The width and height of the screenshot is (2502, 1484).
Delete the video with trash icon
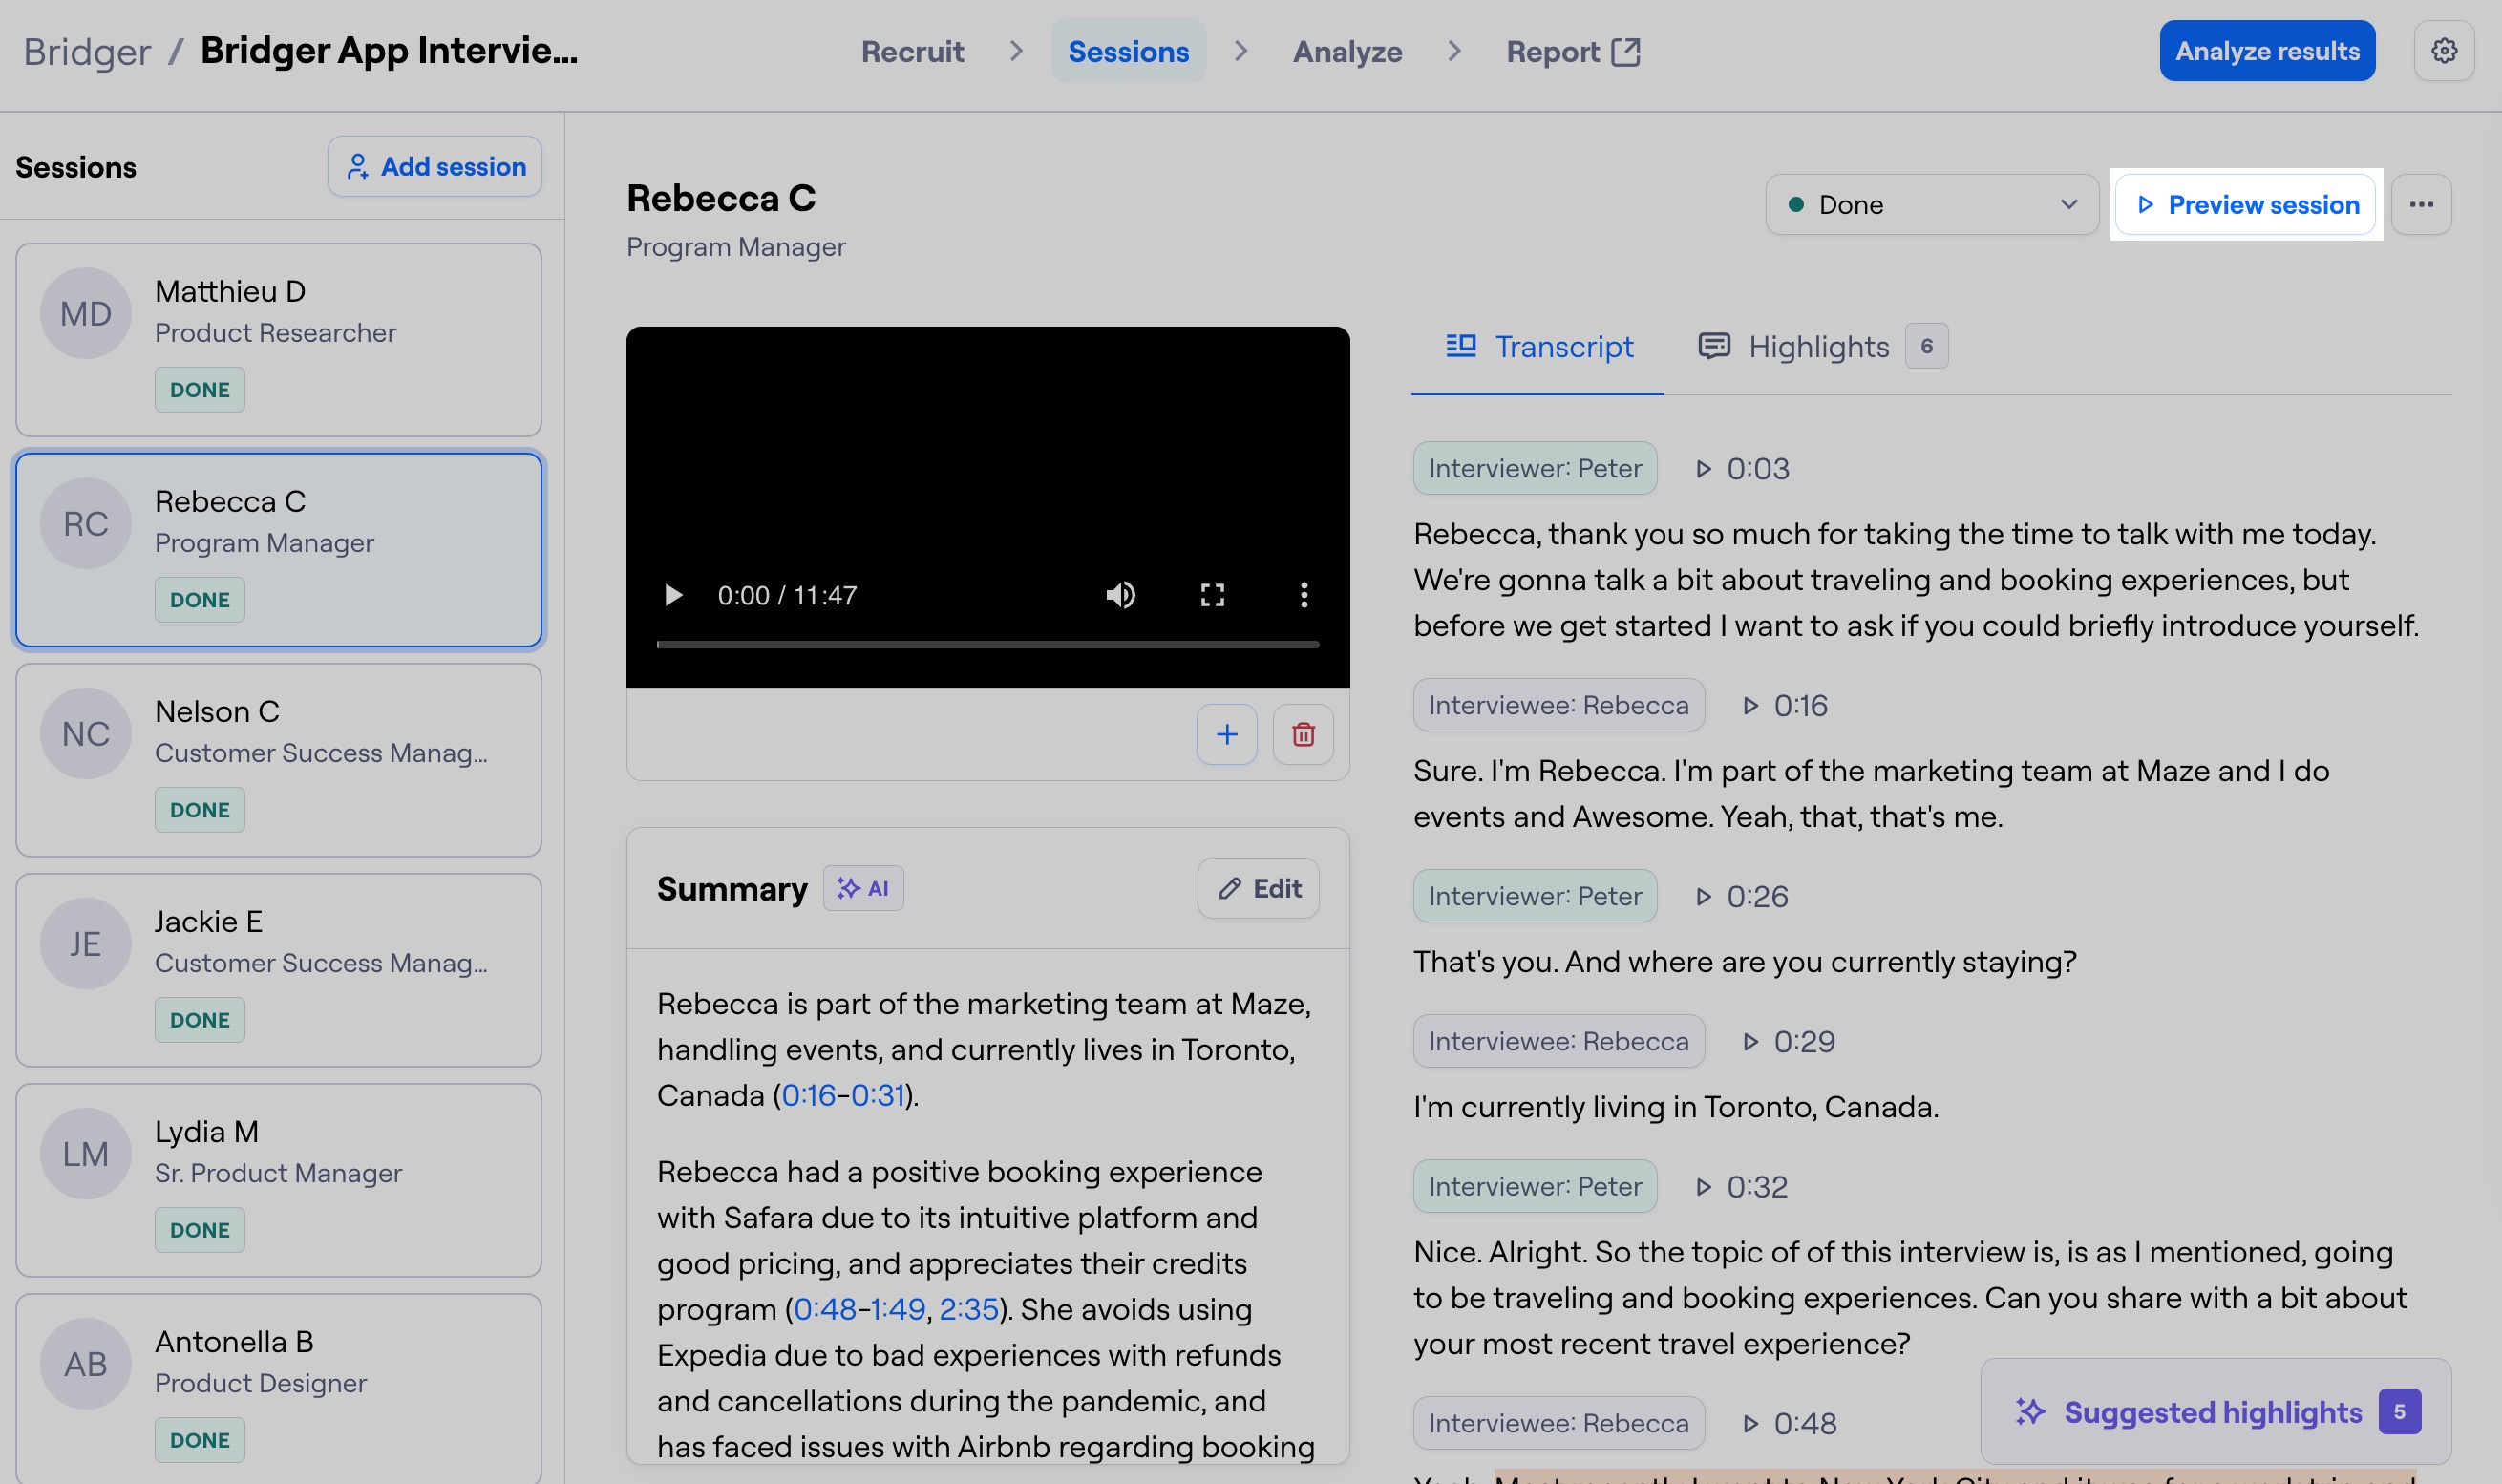pos(1302,735)
